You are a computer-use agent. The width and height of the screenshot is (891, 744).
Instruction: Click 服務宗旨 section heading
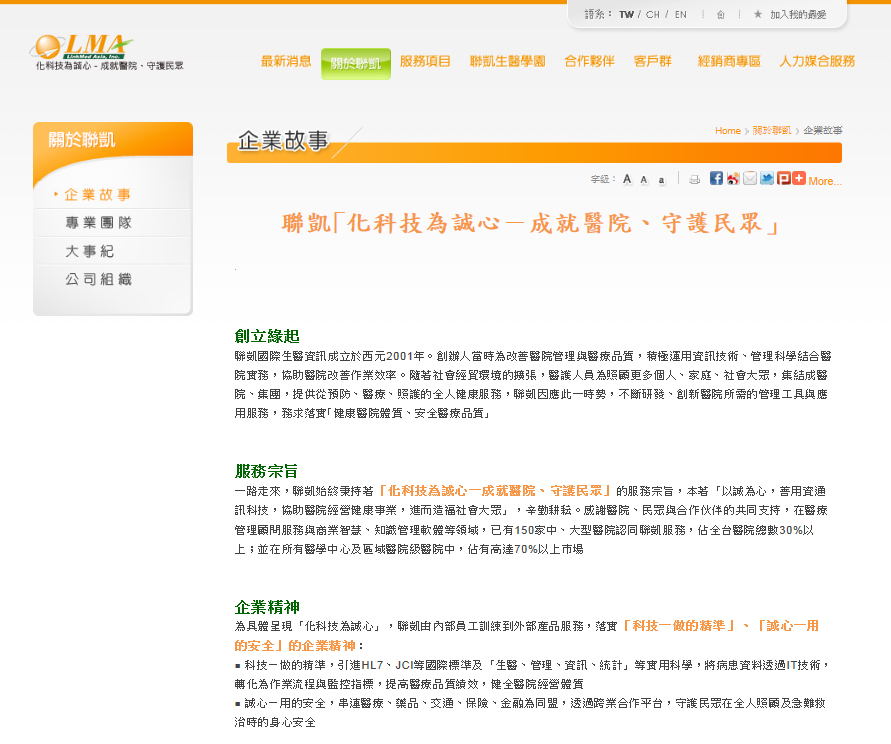coord(267,471)
